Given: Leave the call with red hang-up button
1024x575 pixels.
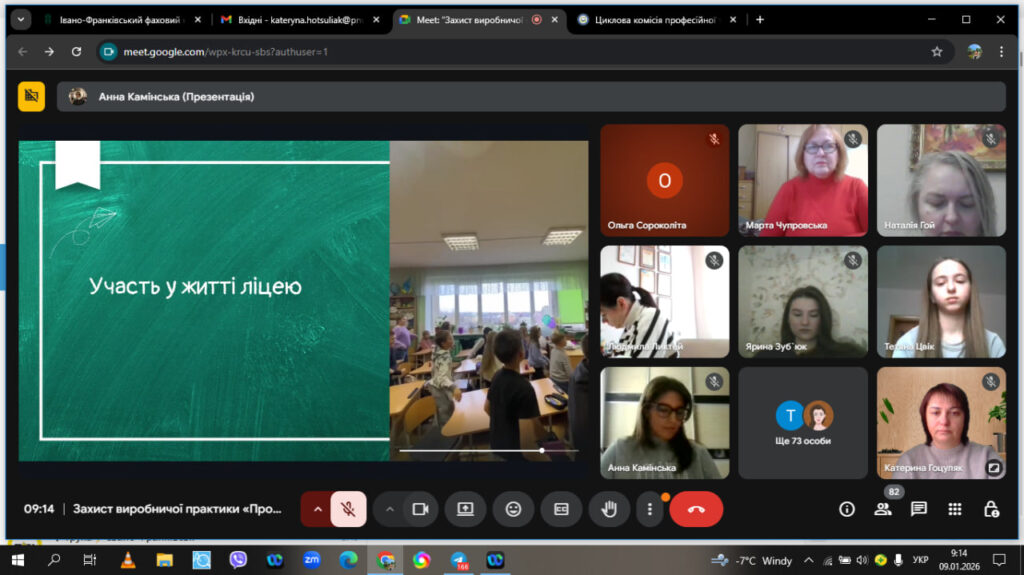Looking at the screenshot, I should point(696,509).
